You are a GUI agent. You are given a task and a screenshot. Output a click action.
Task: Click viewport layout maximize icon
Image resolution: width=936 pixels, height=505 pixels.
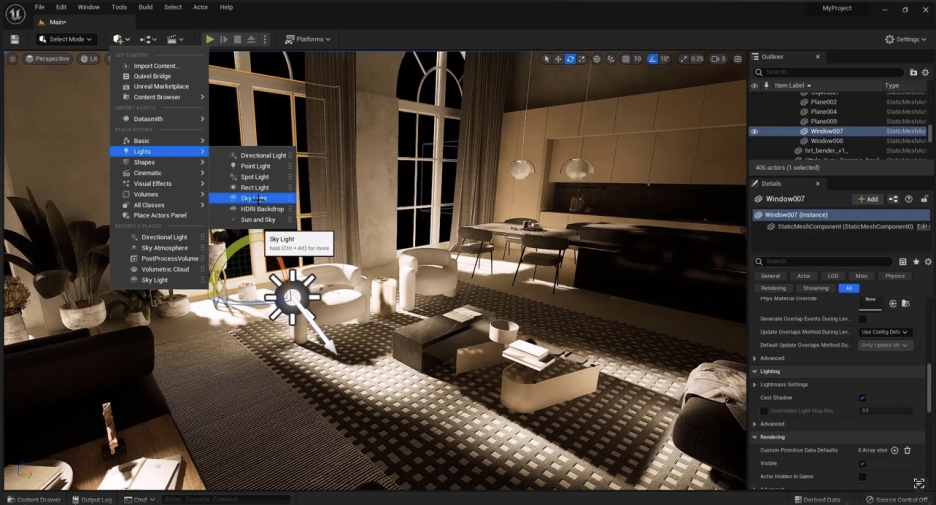[738, 58]
